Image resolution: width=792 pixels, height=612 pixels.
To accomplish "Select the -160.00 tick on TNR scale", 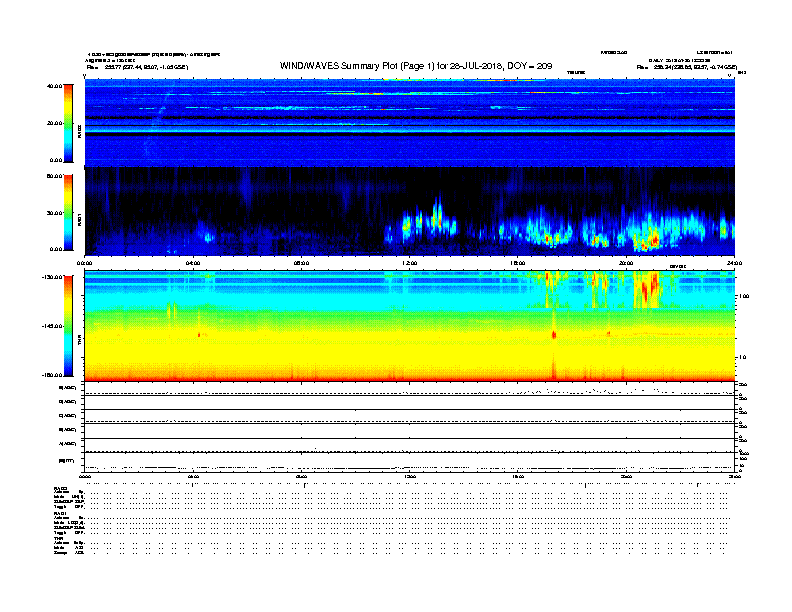I will point(52,375).
